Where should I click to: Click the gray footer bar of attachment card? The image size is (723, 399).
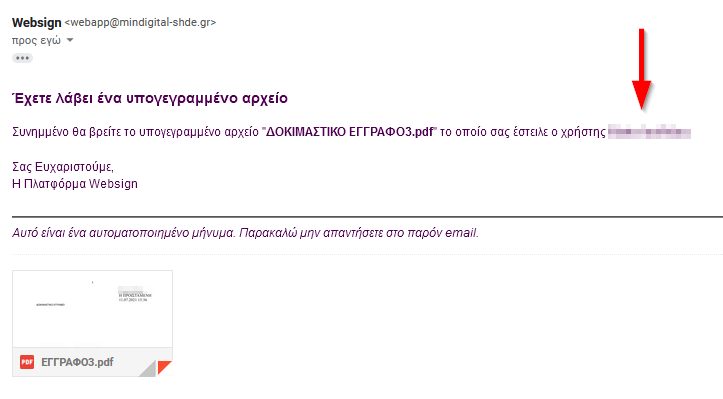tap(92, 362)
